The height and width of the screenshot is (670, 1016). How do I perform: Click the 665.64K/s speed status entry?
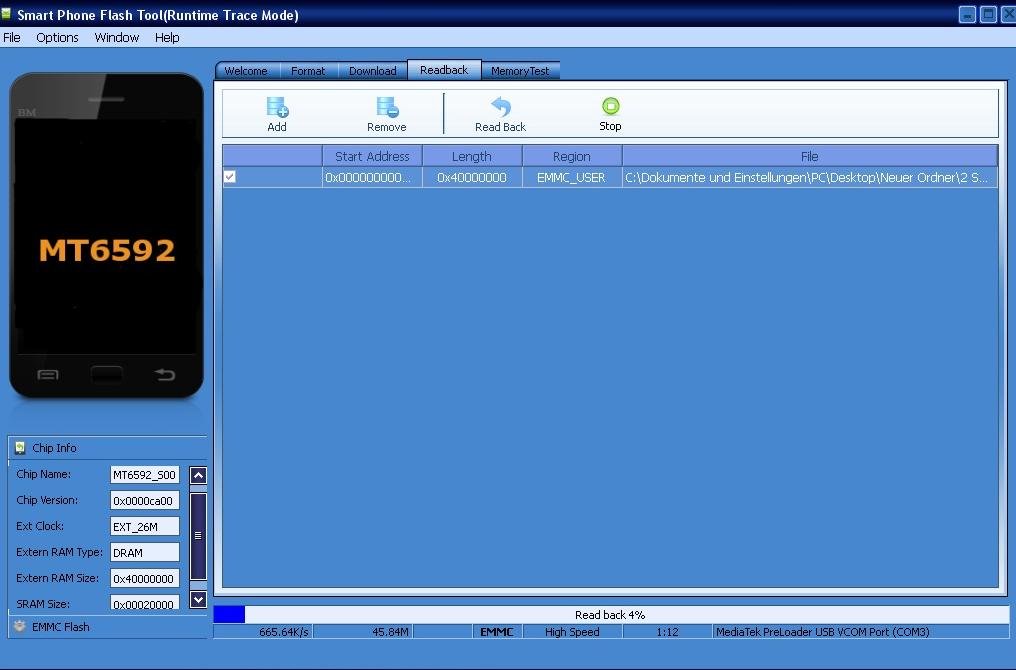263,632
